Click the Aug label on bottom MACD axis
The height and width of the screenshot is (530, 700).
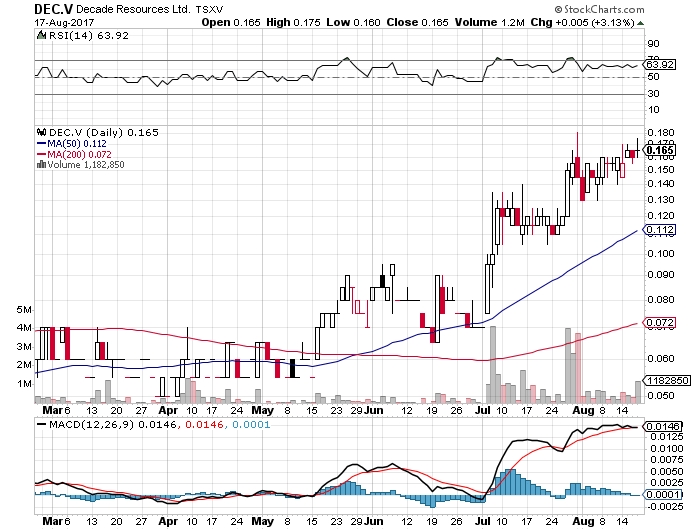pyautogui.click(x=583, y=522)
